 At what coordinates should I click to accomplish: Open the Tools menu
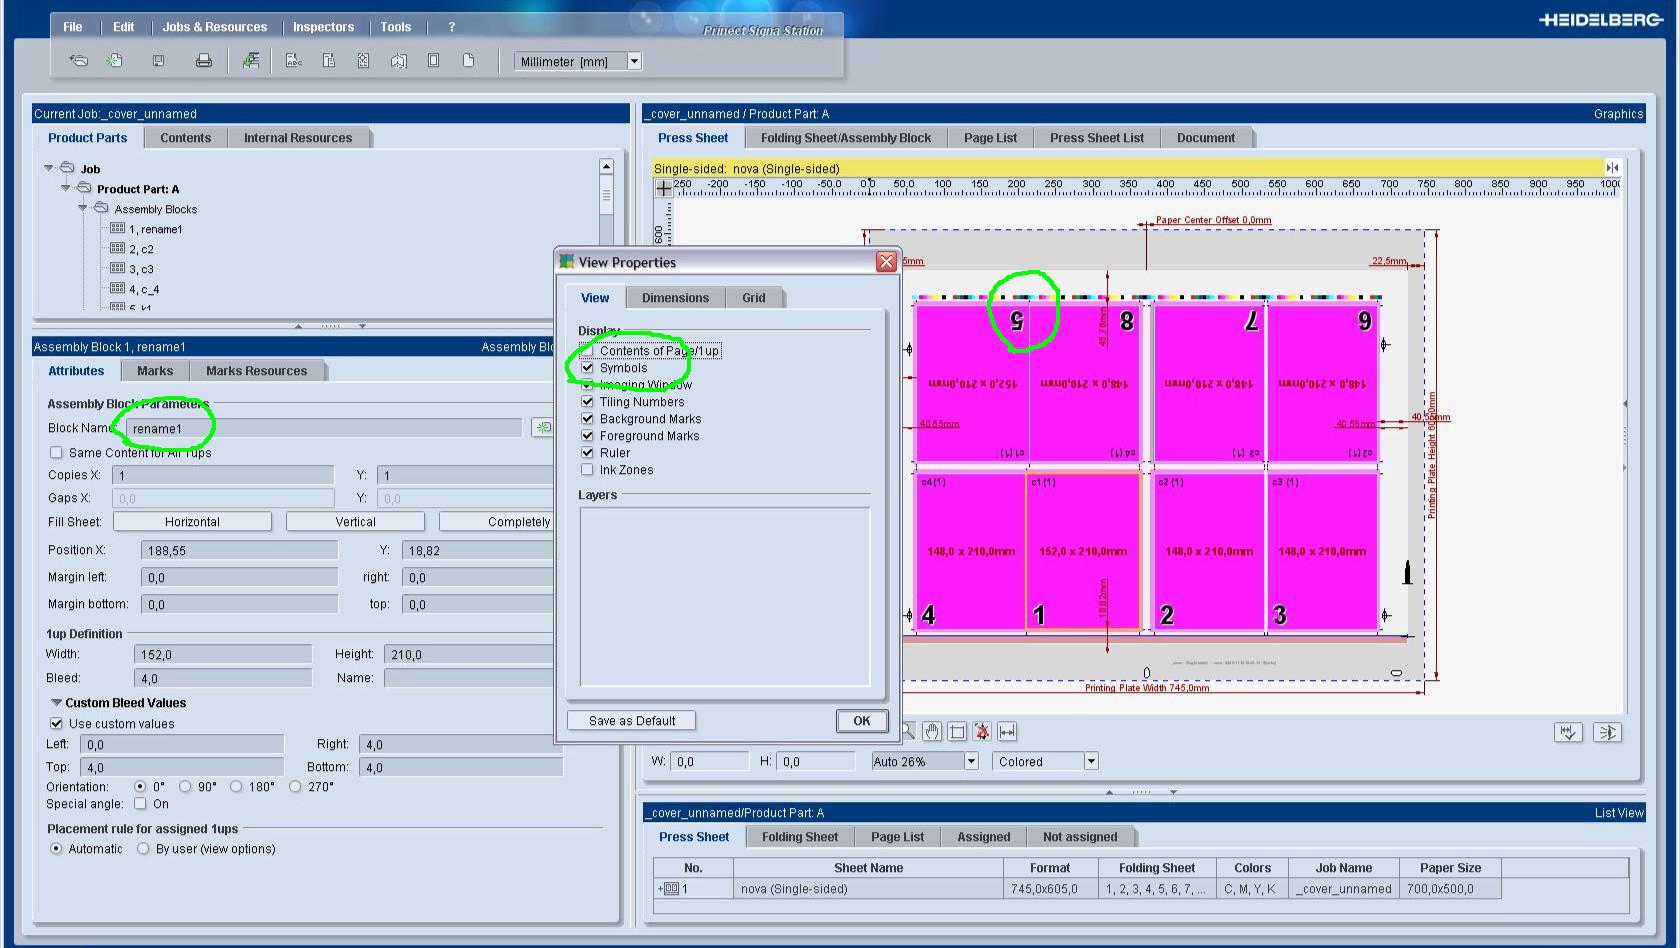(395, 27)
